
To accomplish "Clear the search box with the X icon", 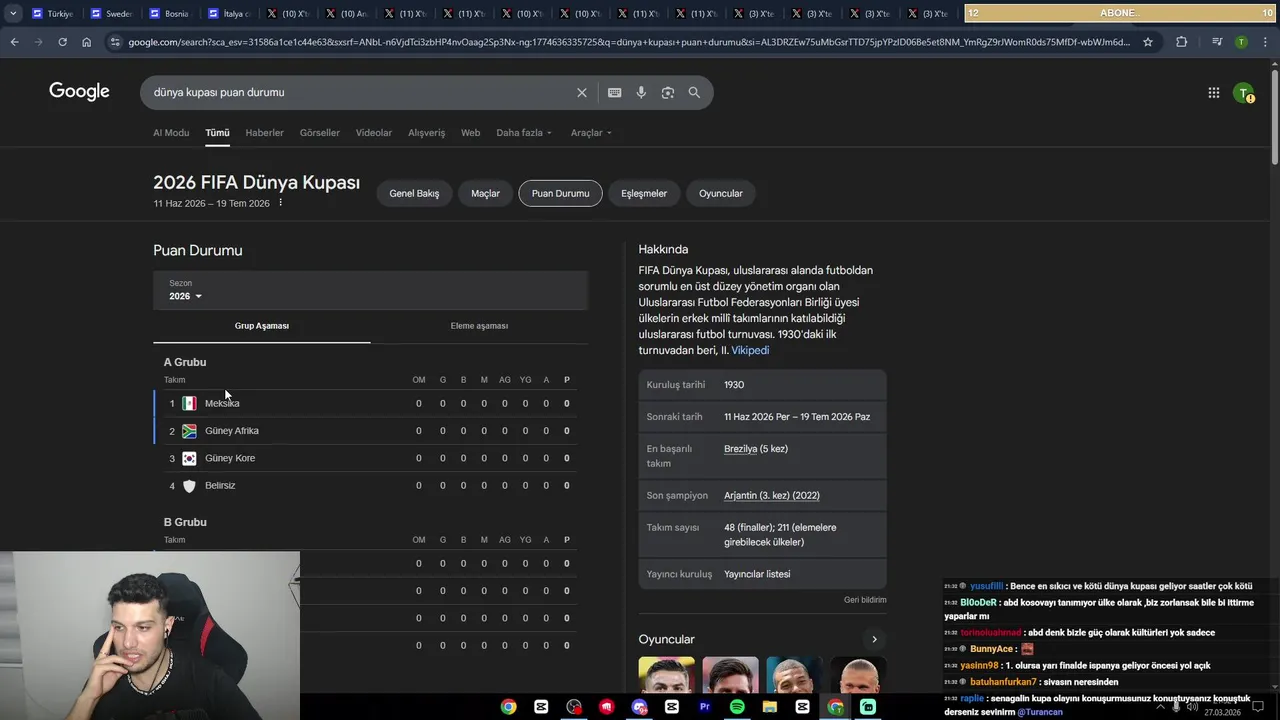I will pyautogui.click(x=582, y=92).
